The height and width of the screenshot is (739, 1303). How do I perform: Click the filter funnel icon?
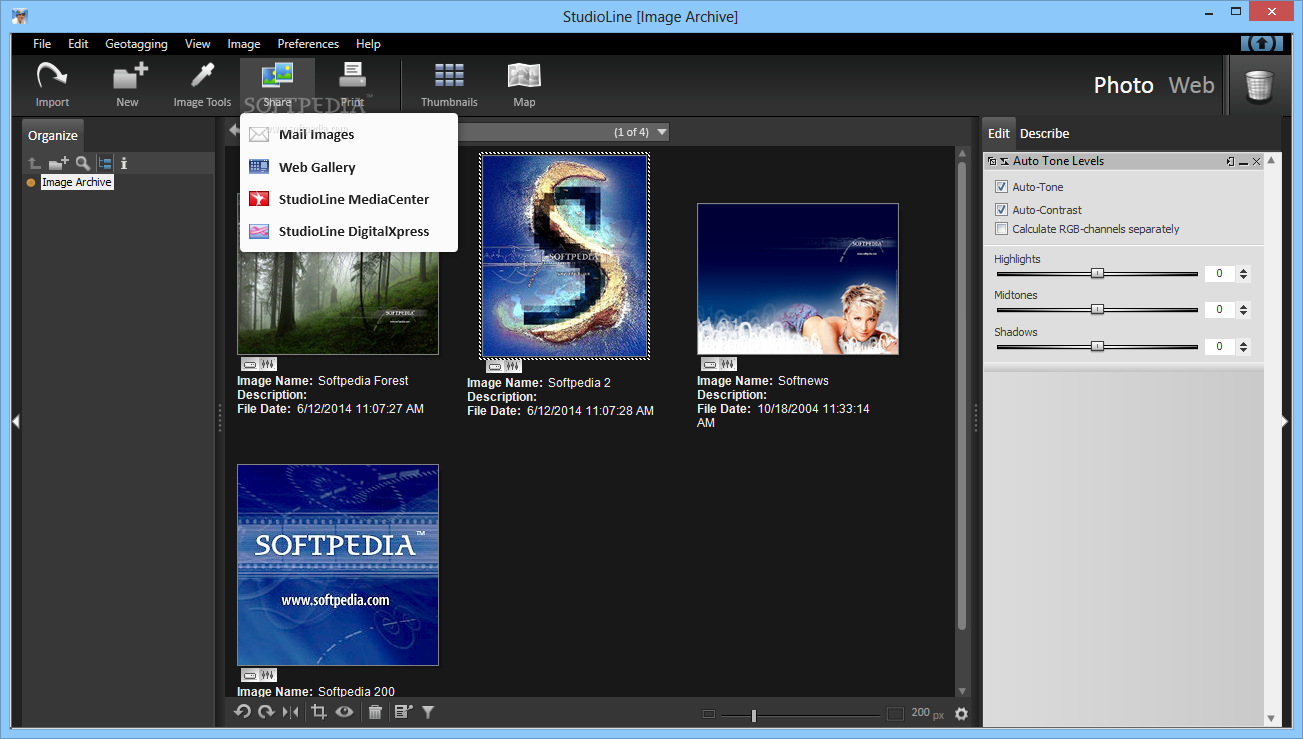pyautogui.click(x=428, y=712)
